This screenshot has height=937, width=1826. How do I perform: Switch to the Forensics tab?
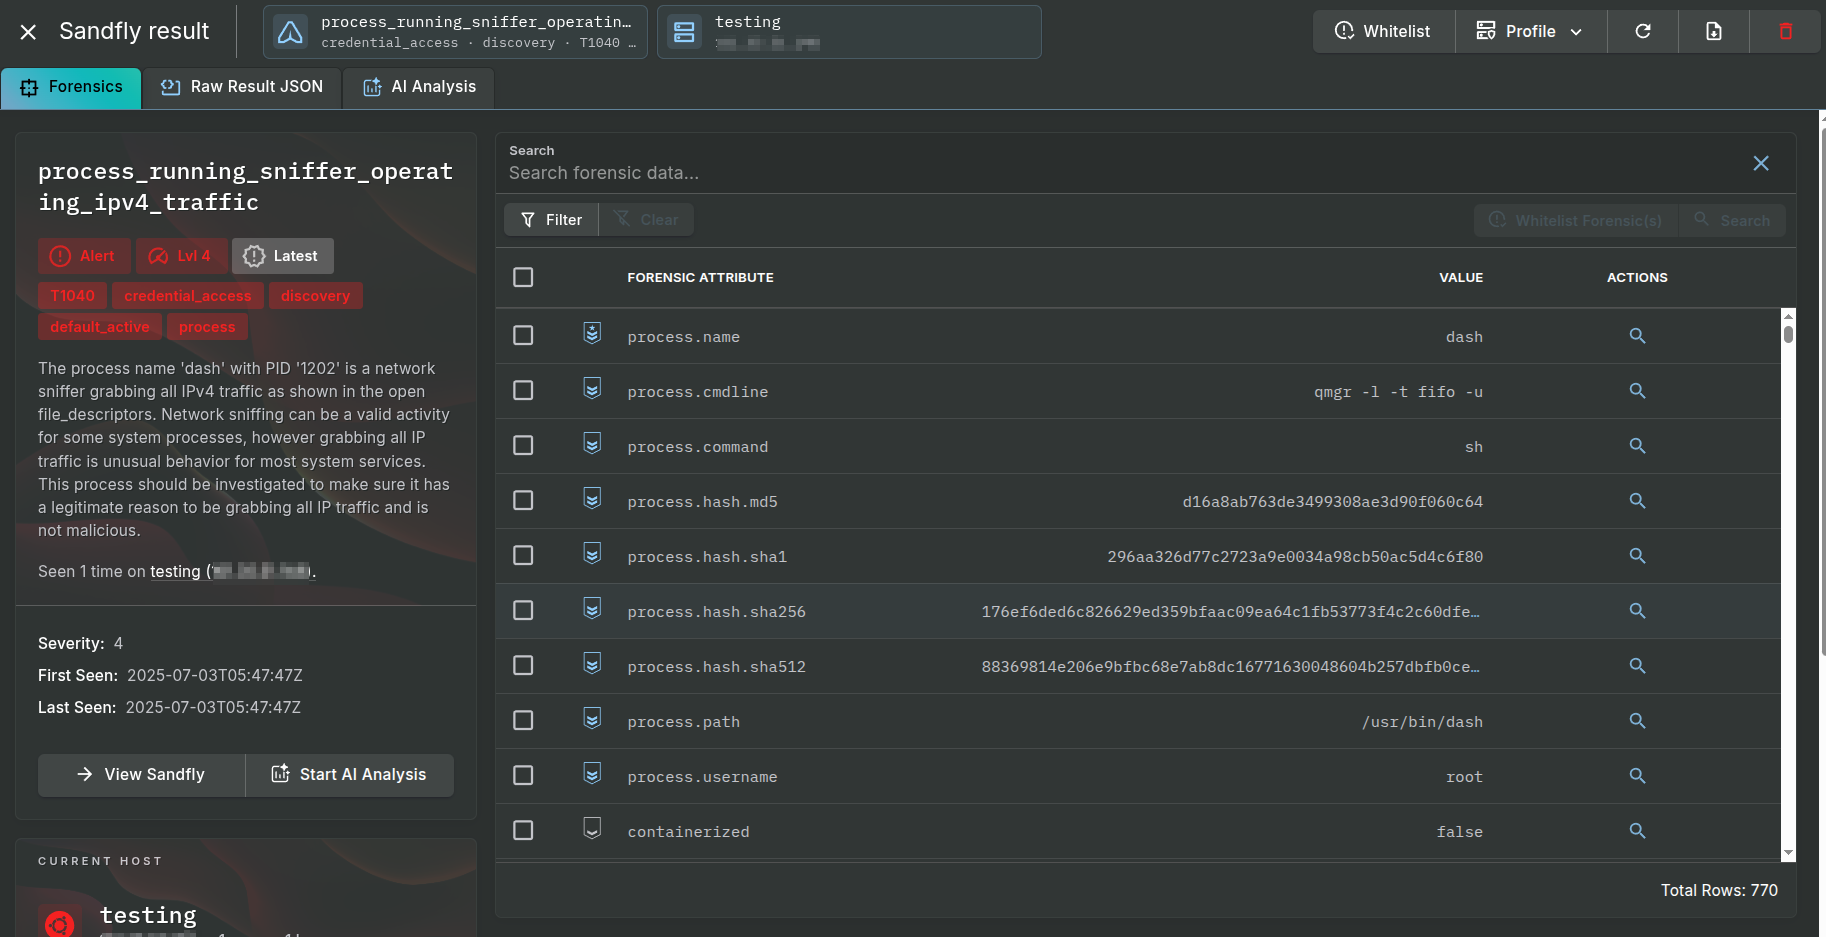(x=71, y=87)
